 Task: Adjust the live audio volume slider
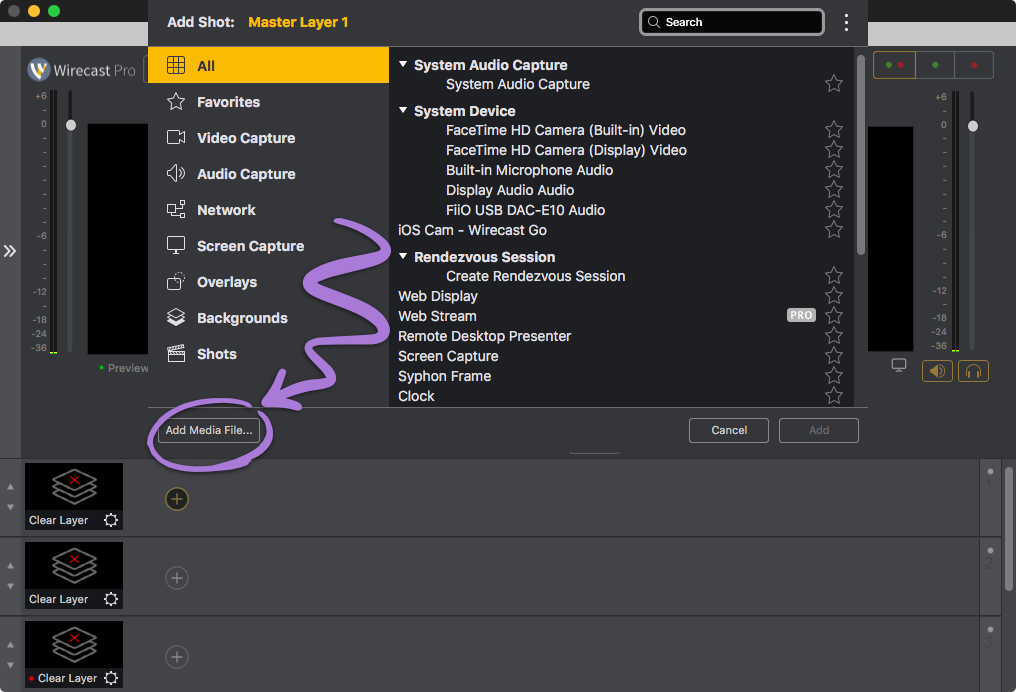coord(973,126)
